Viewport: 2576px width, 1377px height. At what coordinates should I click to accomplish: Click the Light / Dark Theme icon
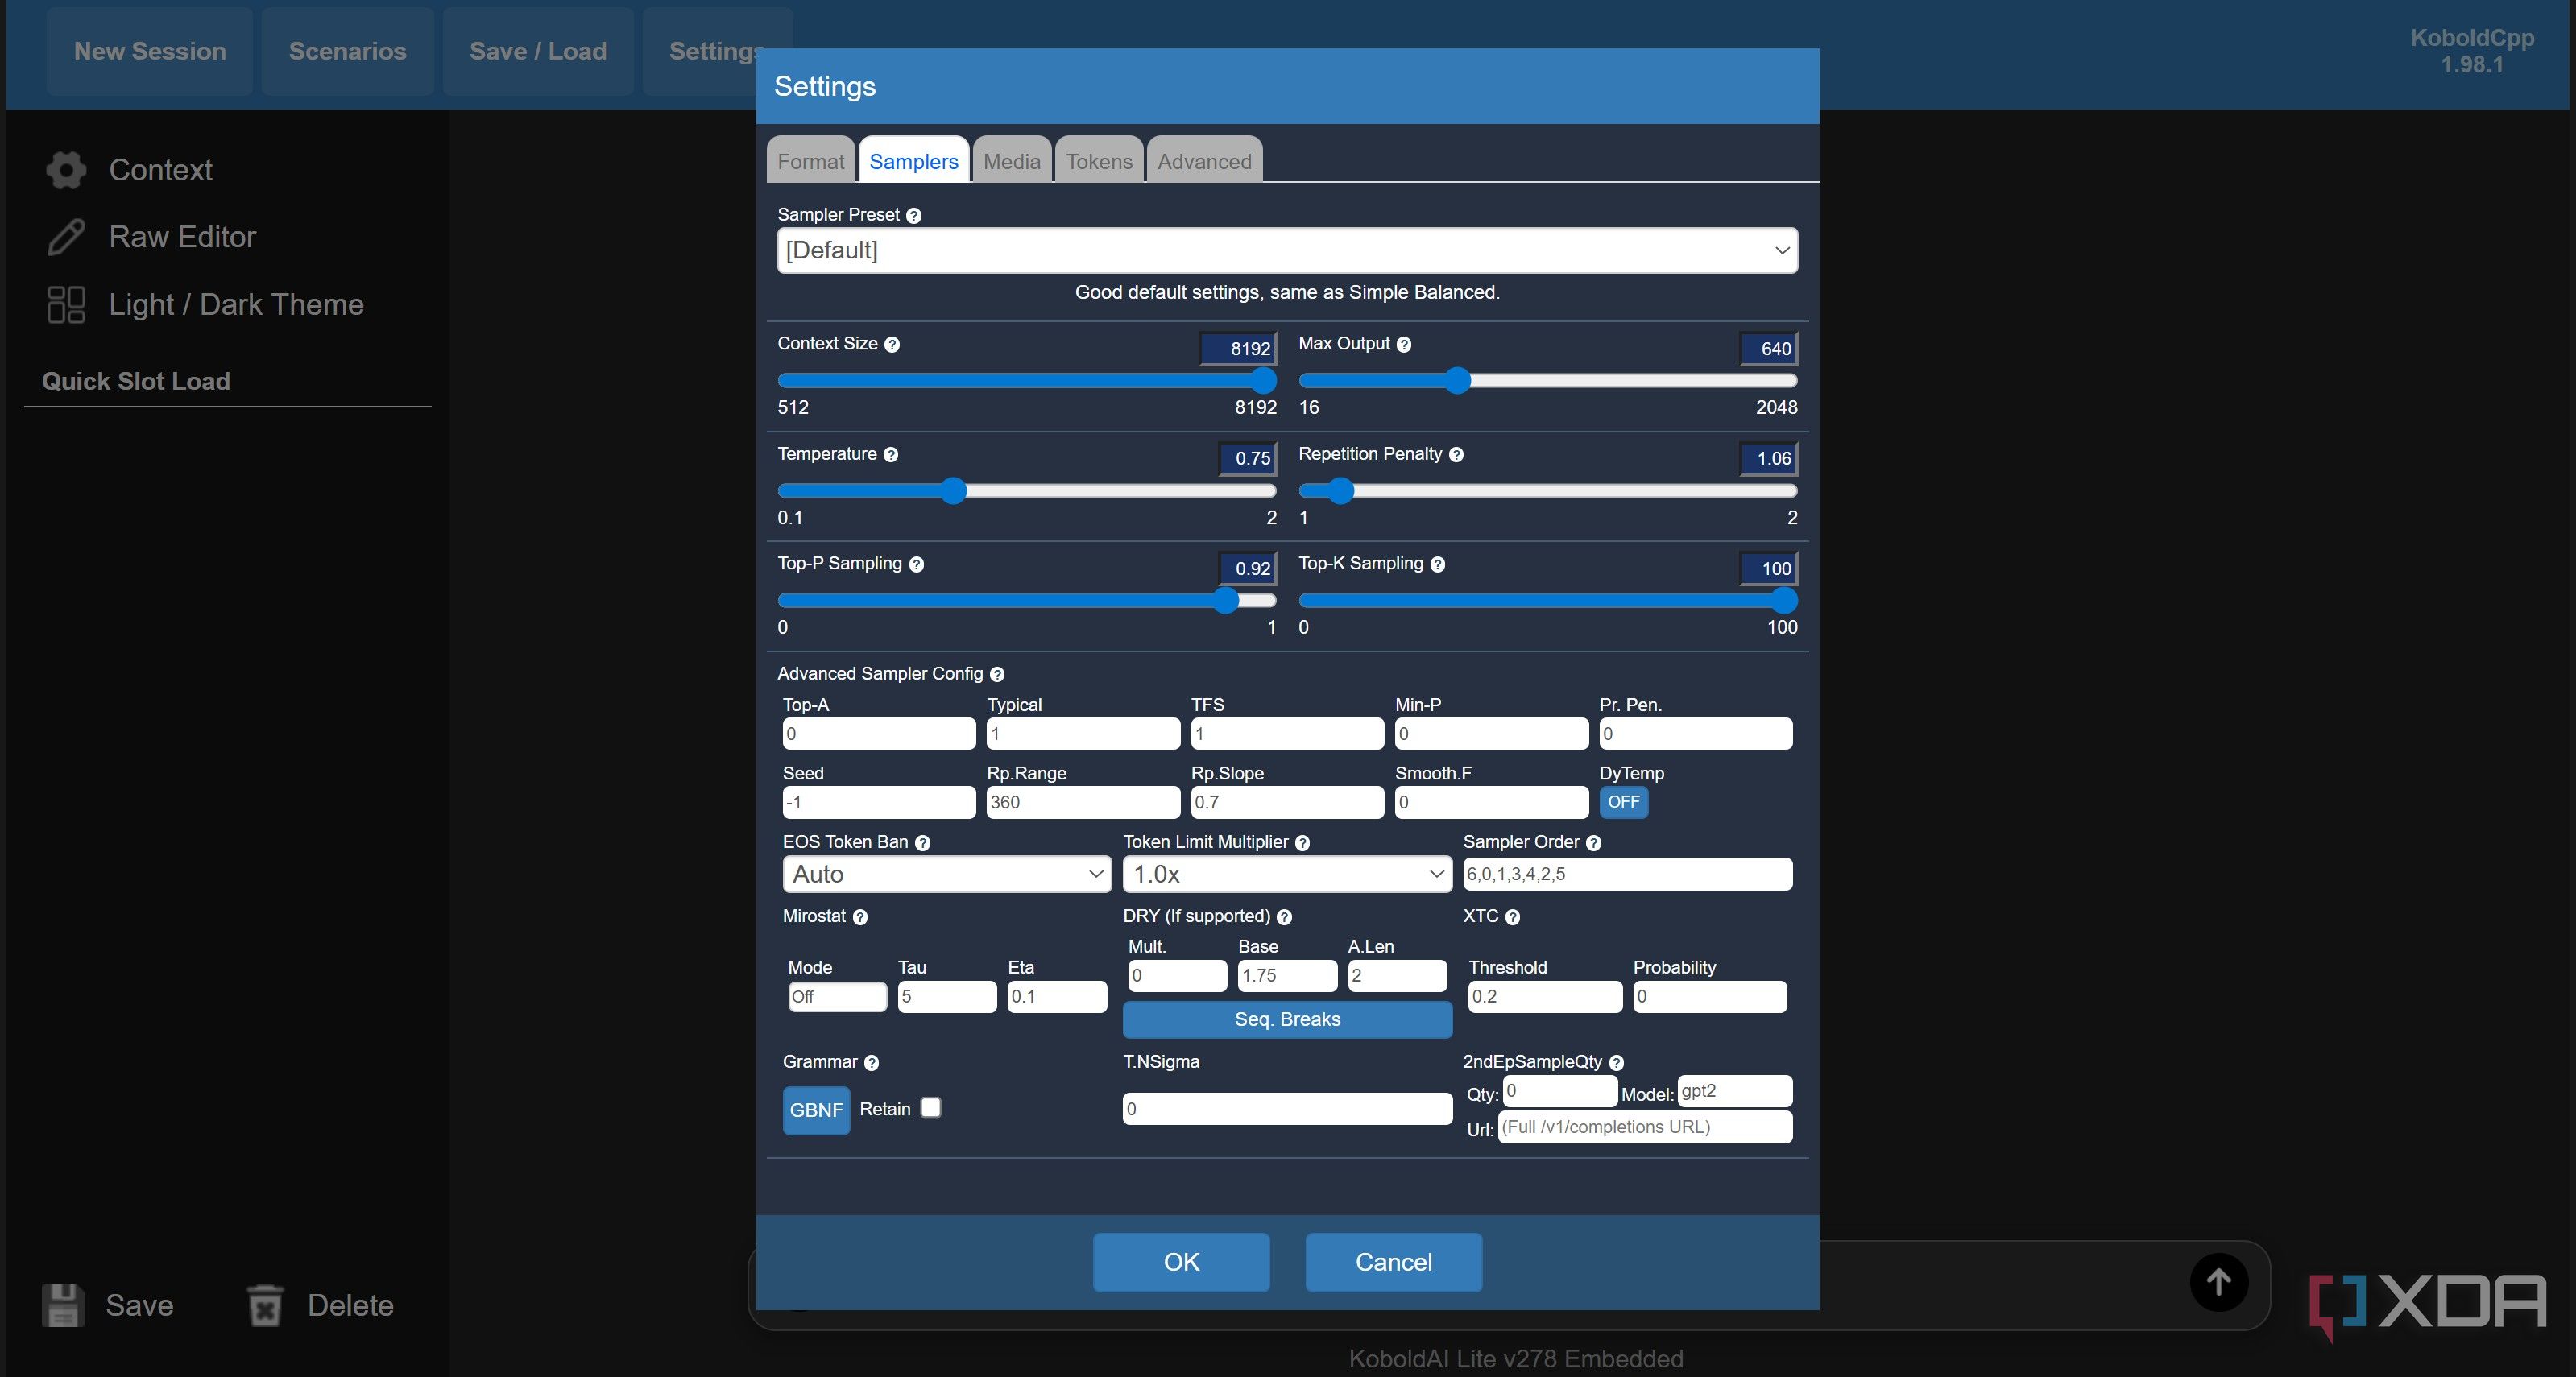(66, 304)
